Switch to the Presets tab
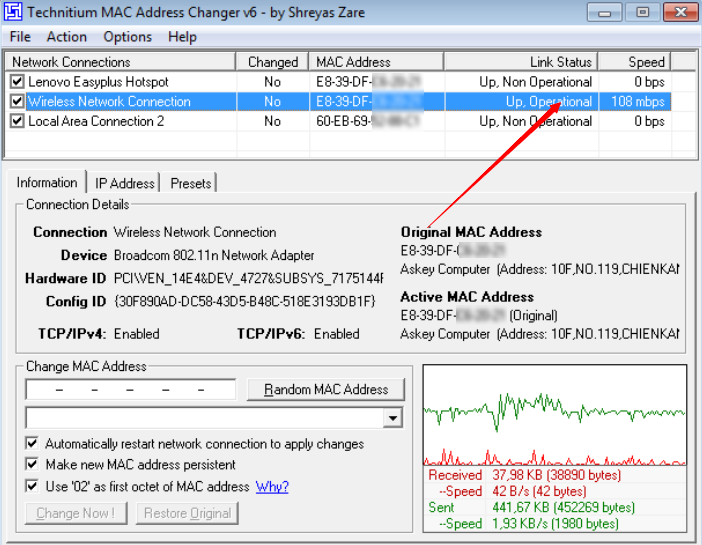 click(190, 183)
